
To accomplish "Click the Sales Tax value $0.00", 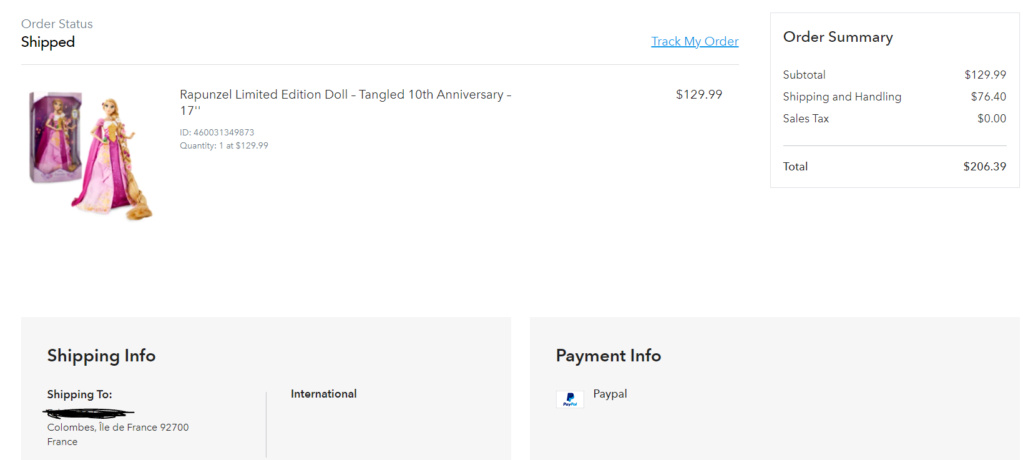I will pos(992,119).
